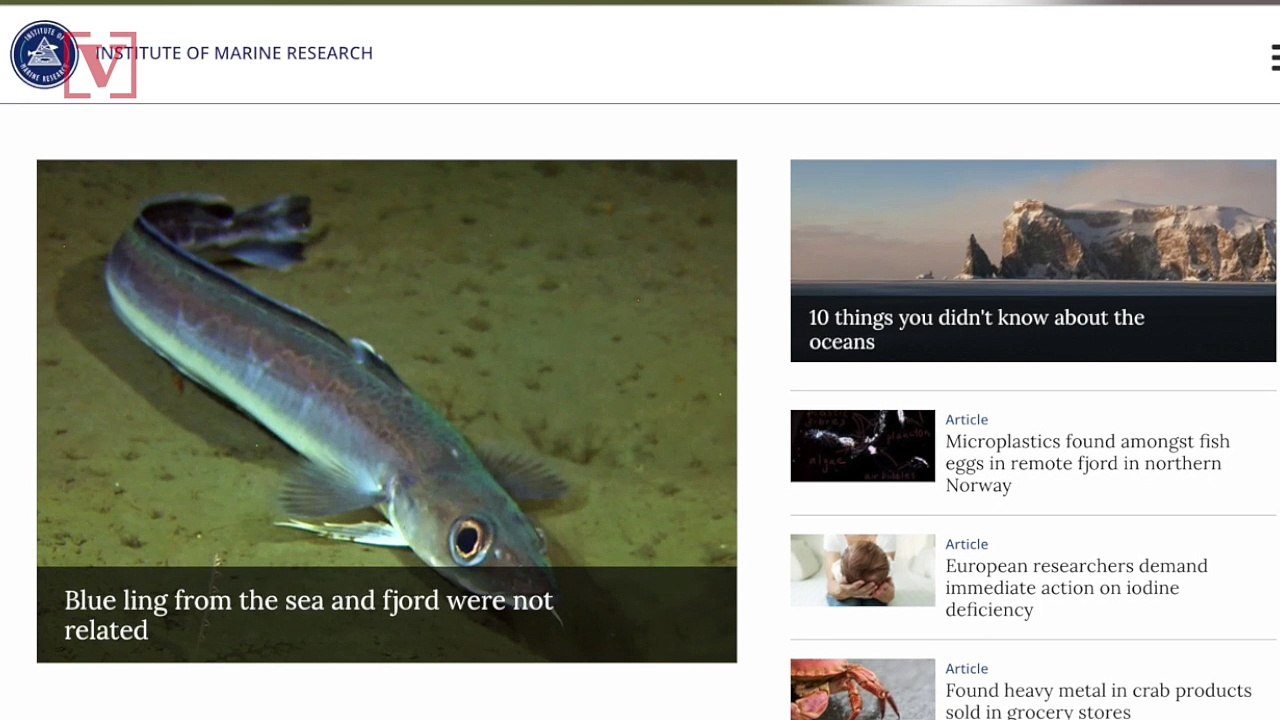1280x720 pixels.
Task: Open the Institute of Marine Research title link
Action: point(234,53)
